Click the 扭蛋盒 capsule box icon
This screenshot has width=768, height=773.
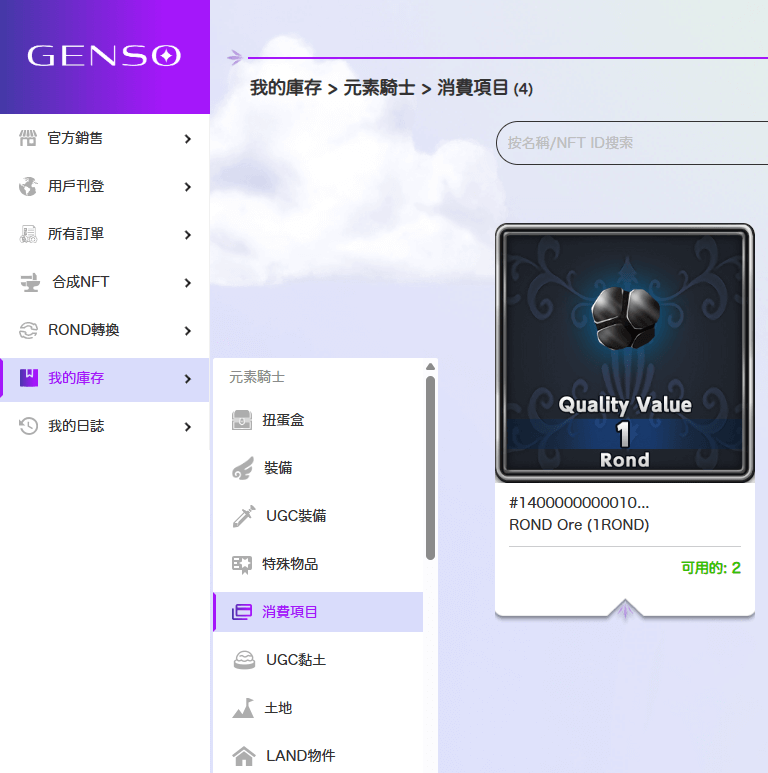click(x=242, y=420)
